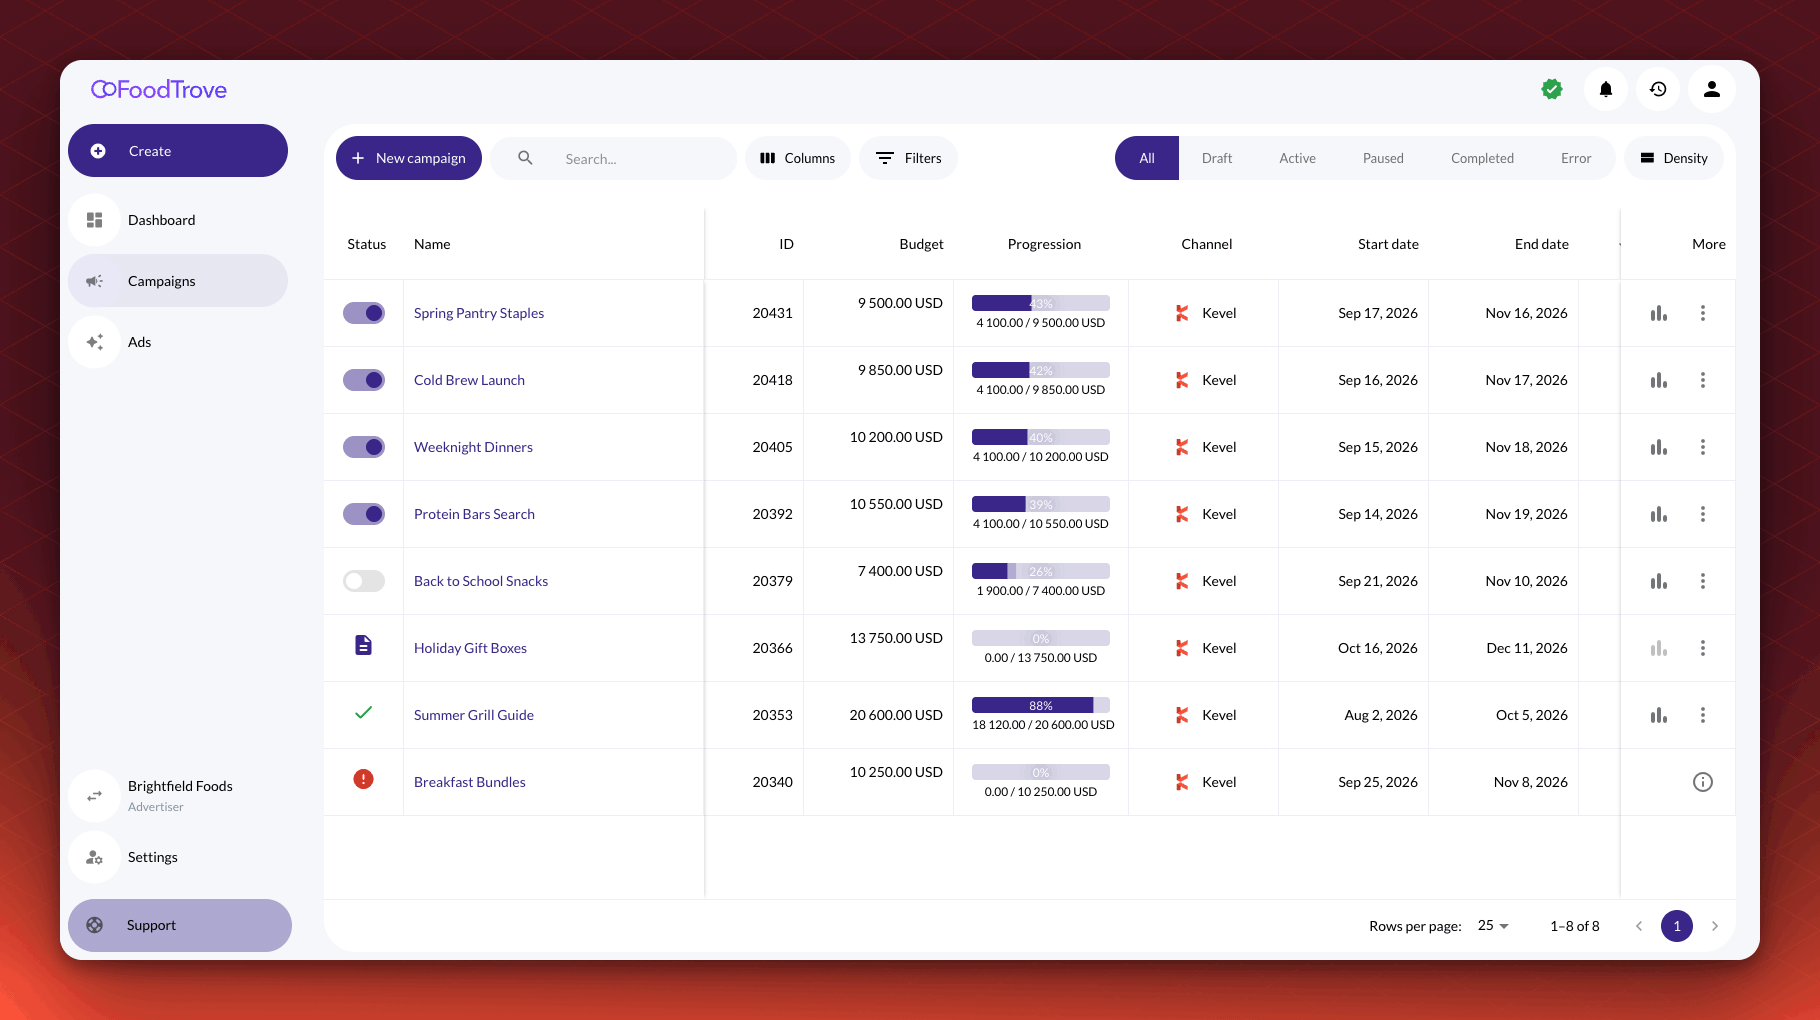Toggle off Spring Pantry Staples campaign
The height and width of the screenshot is (1020, 1820).
click(364, 313)
